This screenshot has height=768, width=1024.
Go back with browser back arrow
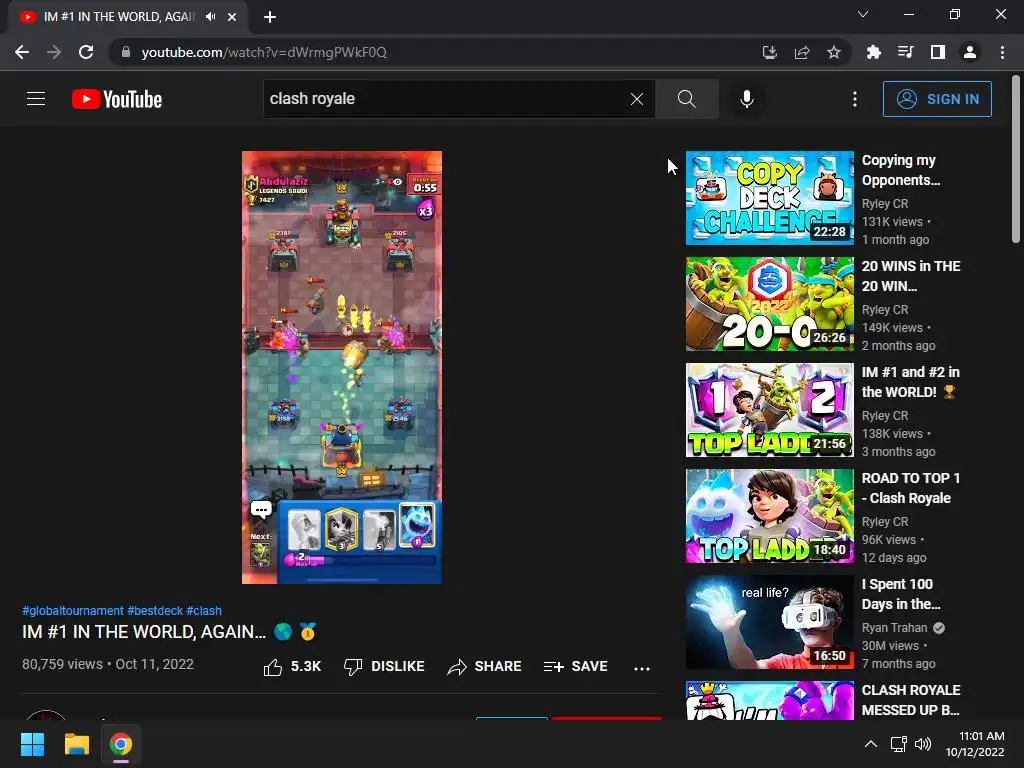point(22,52)
